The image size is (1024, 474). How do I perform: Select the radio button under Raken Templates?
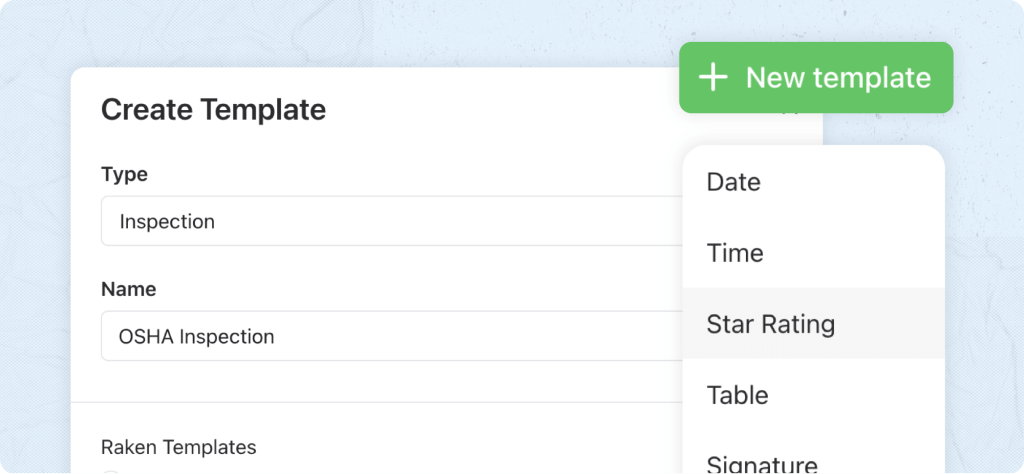pyautogui.click(x=111, y=472)
